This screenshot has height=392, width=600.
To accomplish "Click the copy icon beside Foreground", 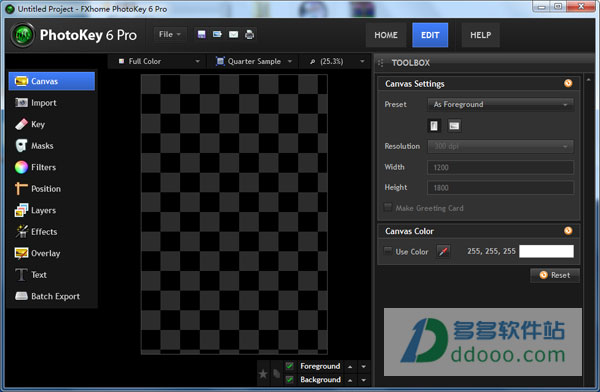I will (x=276, y=373).
